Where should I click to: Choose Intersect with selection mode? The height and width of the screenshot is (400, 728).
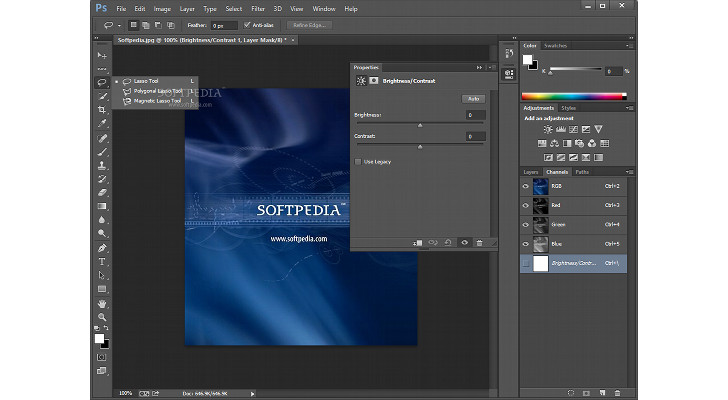point(170,25)
